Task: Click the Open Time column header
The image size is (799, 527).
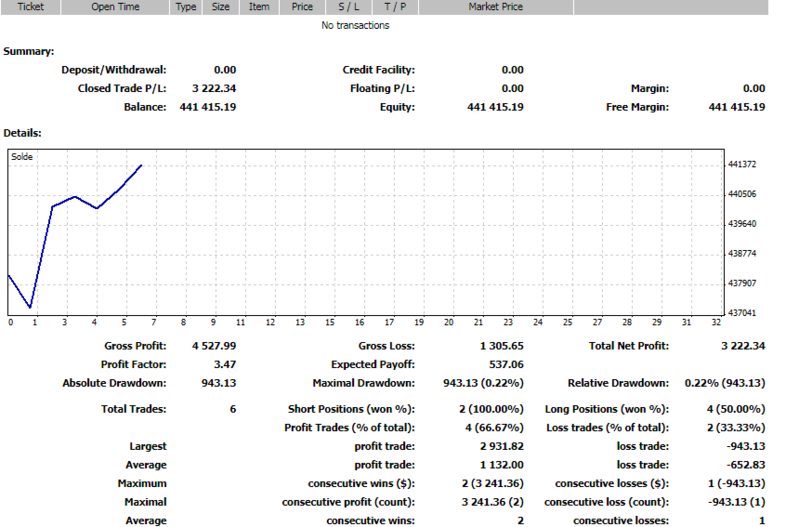Action: (x=115, y=7)
